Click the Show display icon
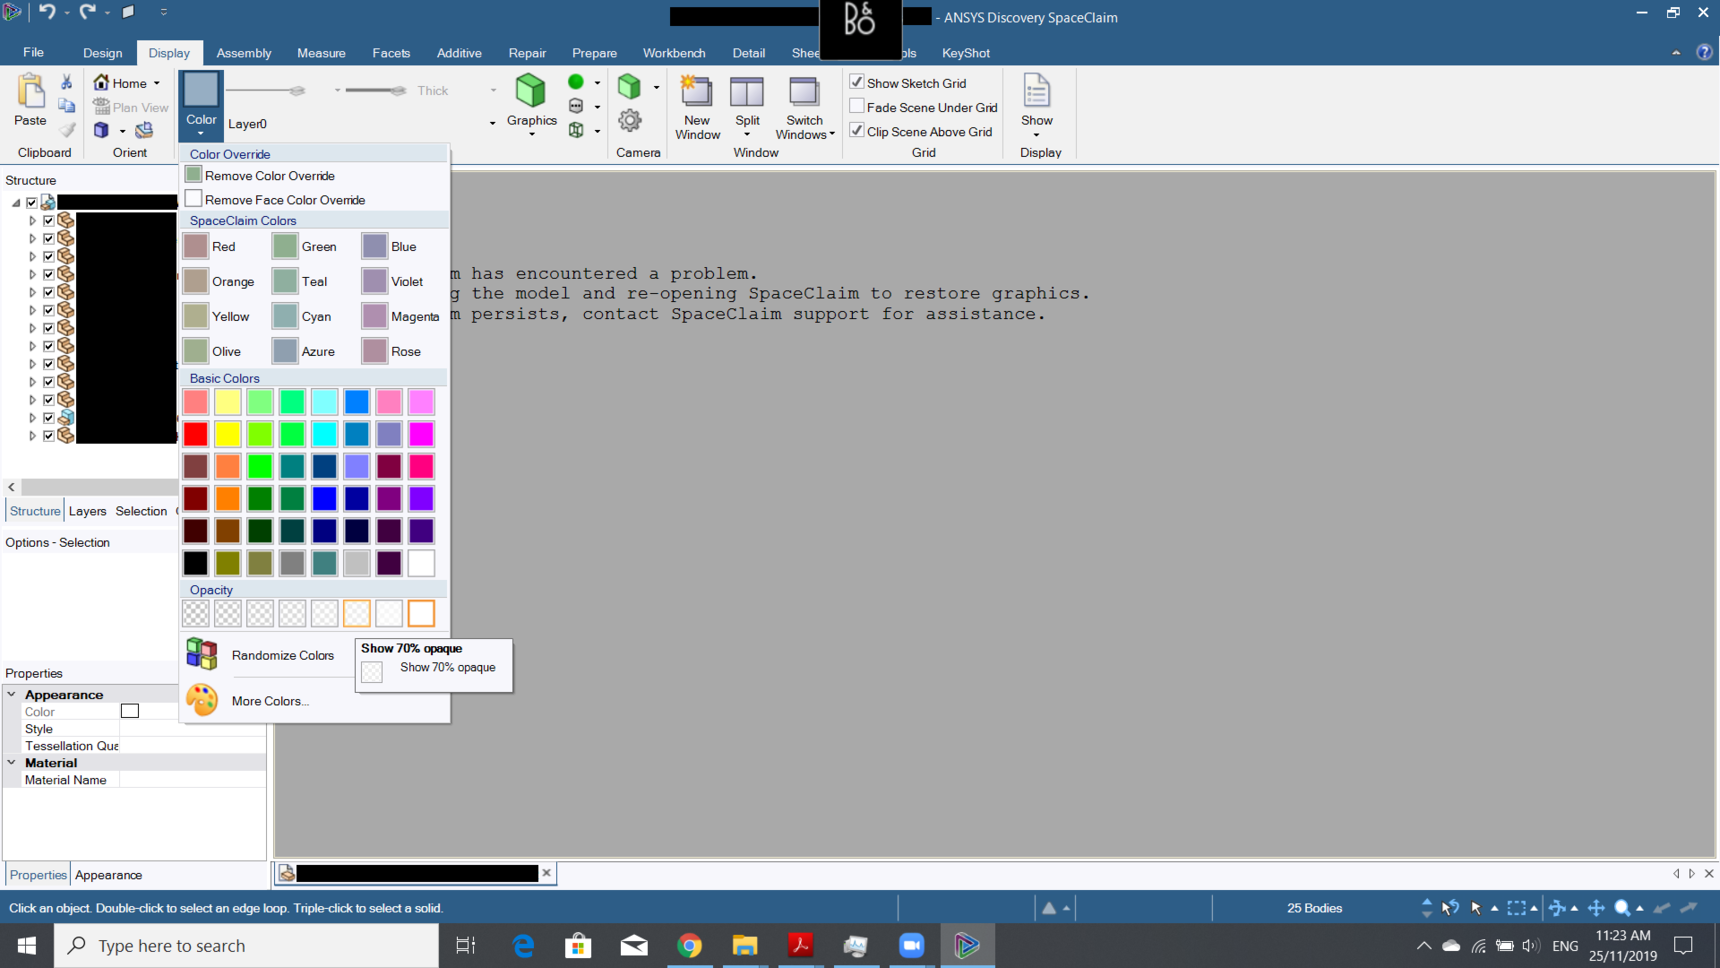This screenshot has width=1720, height=968. coord(1037,92)
